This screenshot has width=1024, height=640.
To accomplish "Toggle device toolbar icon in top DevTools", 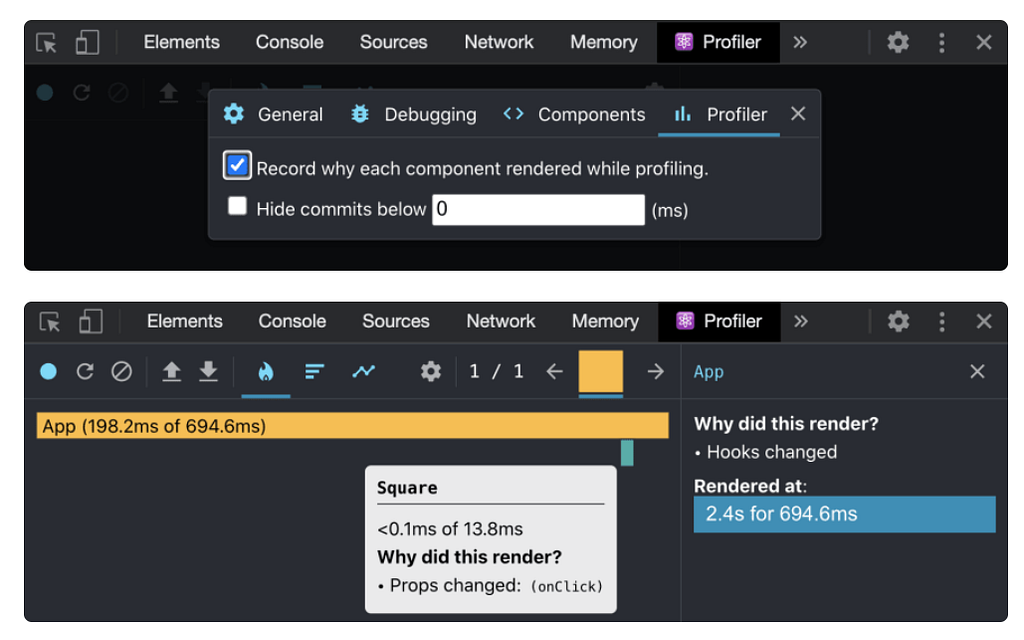I will (87, 42).
